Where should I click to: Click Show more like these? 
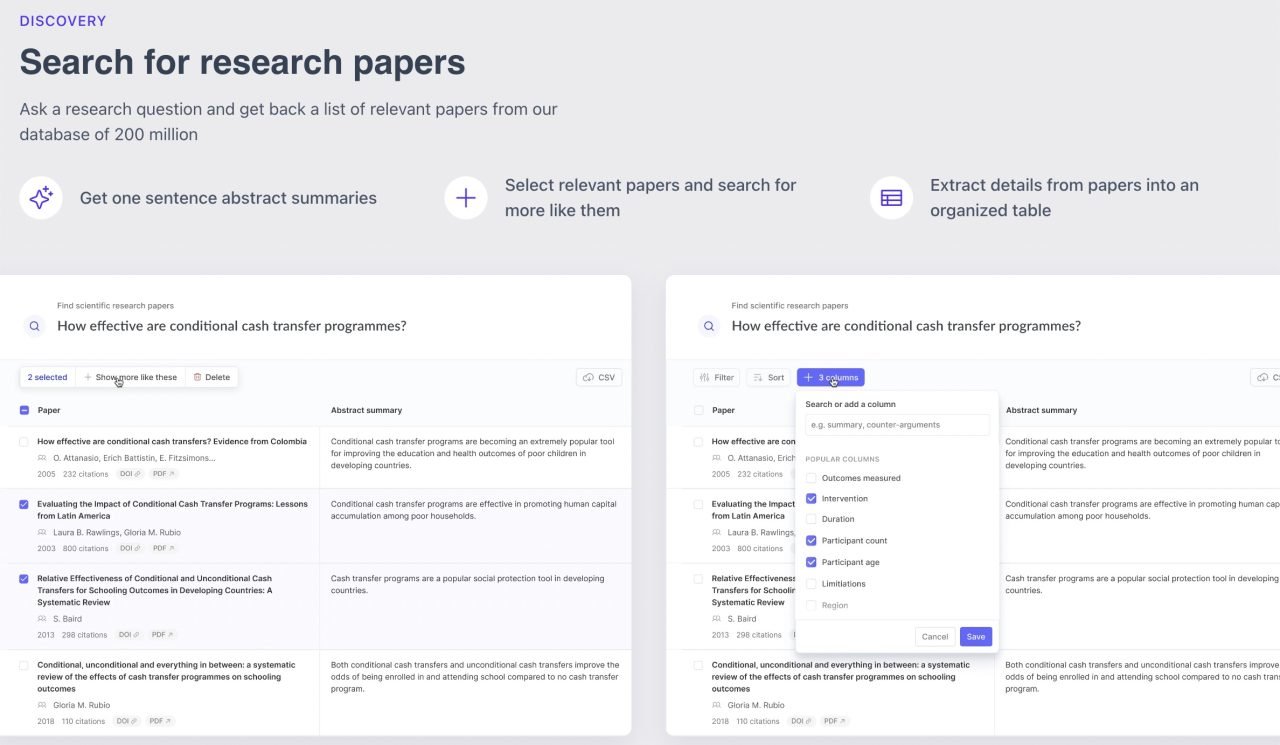click(x=131, y=377)
